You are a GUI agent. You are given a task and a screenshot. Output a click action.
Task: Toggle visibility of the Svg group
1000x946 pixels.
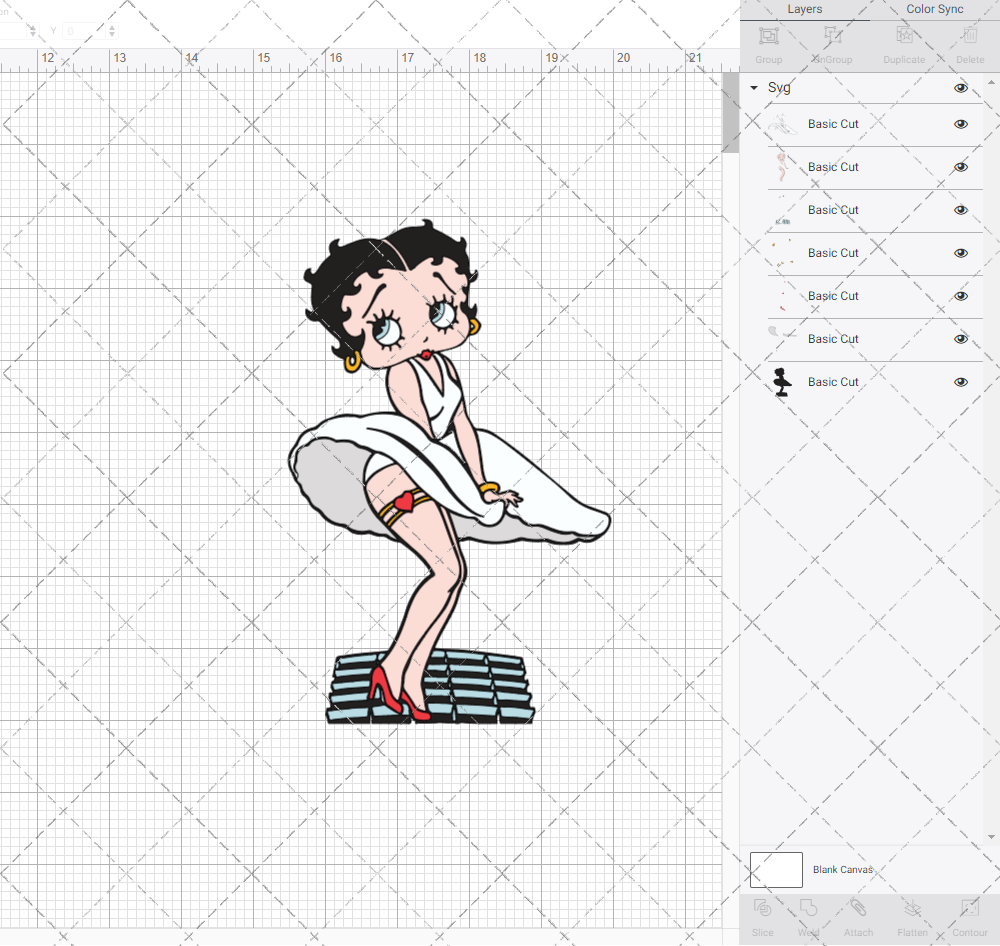click(x=960, y=88)
